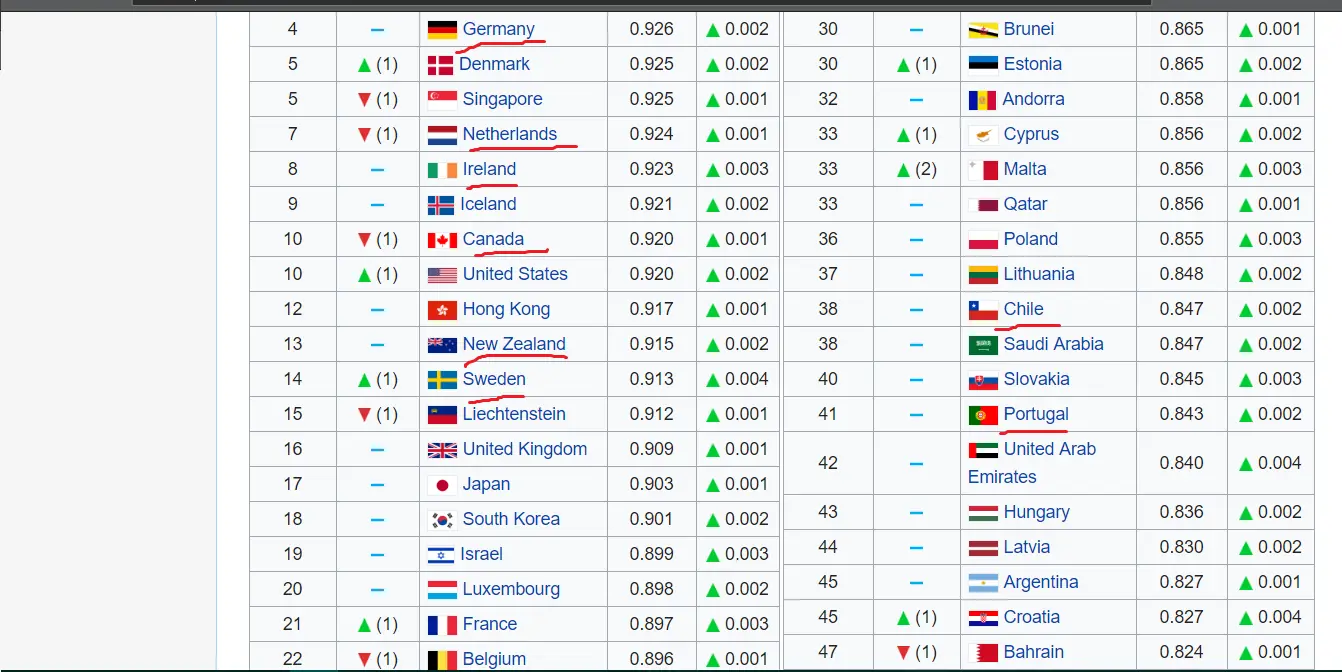Screen dimensions: 1342x672
Task: Click the Denmark flag icon
Action: tap(440, 65)
